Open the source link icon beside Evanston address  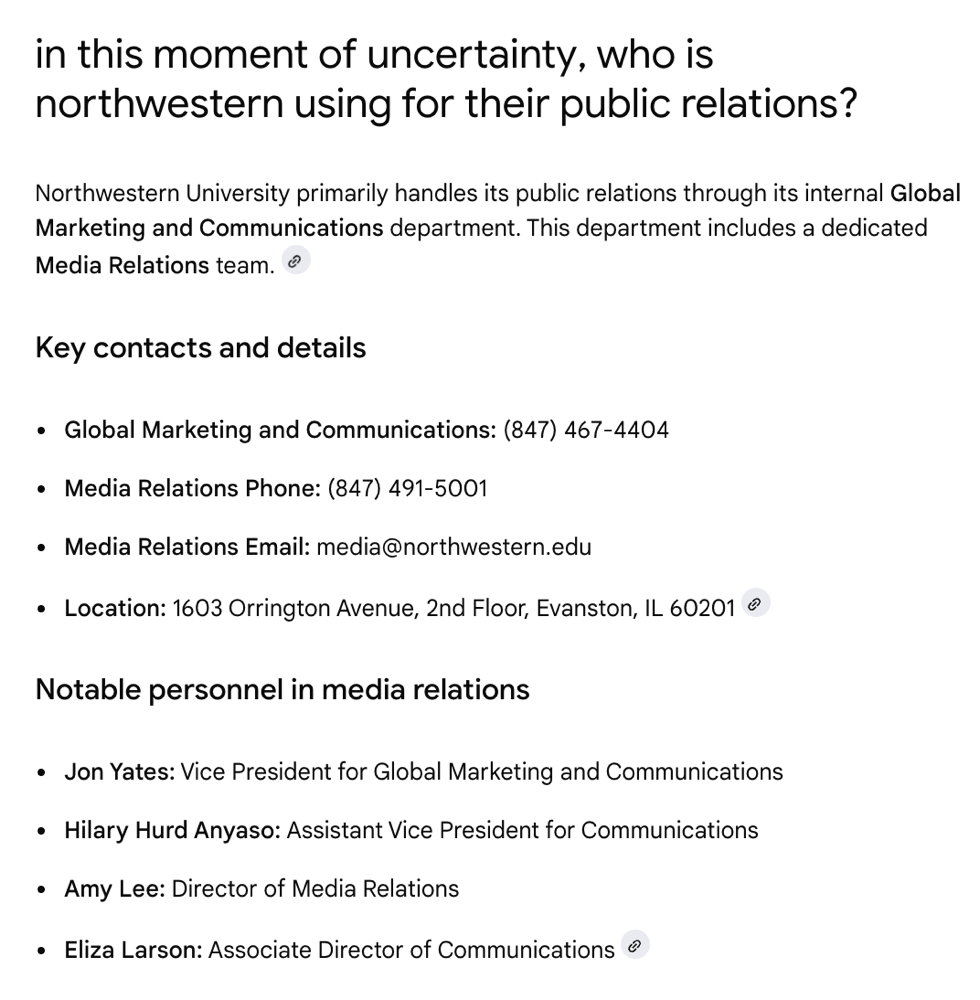click(x=756, y=604)
